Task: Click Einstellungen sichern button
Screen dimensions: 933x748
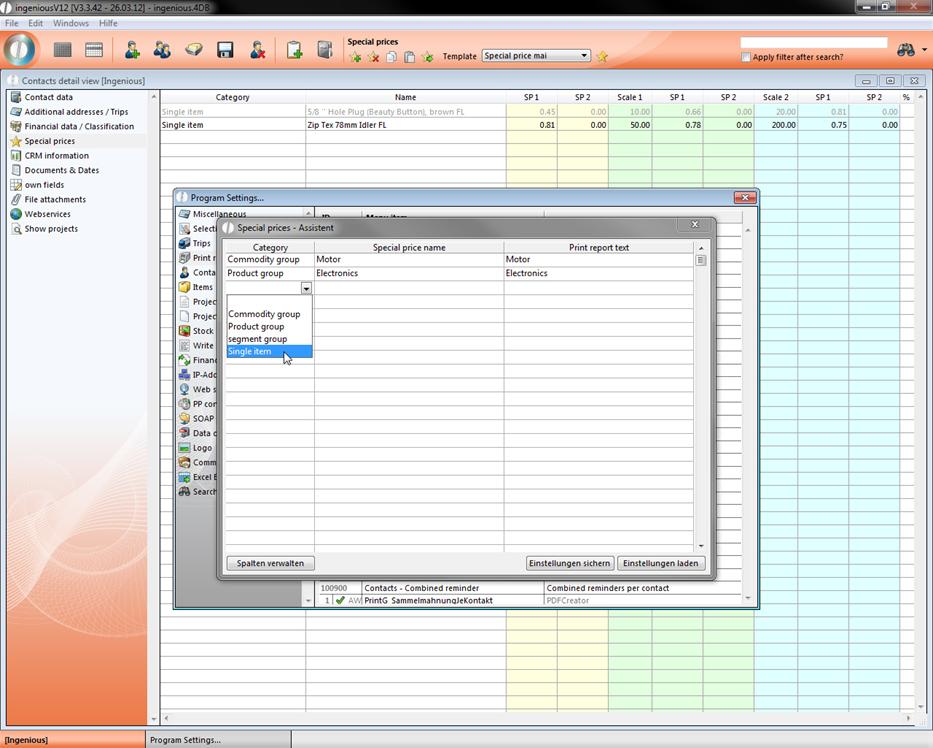Action: click(569, 563)
